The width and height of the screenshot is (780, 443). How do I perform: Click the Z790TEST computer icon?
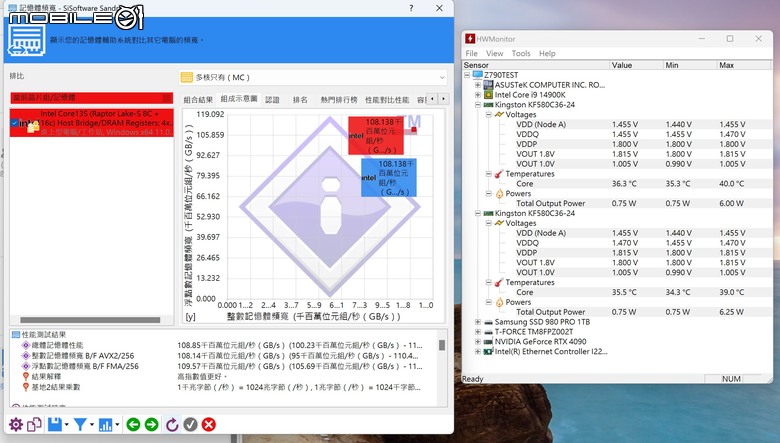[x=478, y=75]
